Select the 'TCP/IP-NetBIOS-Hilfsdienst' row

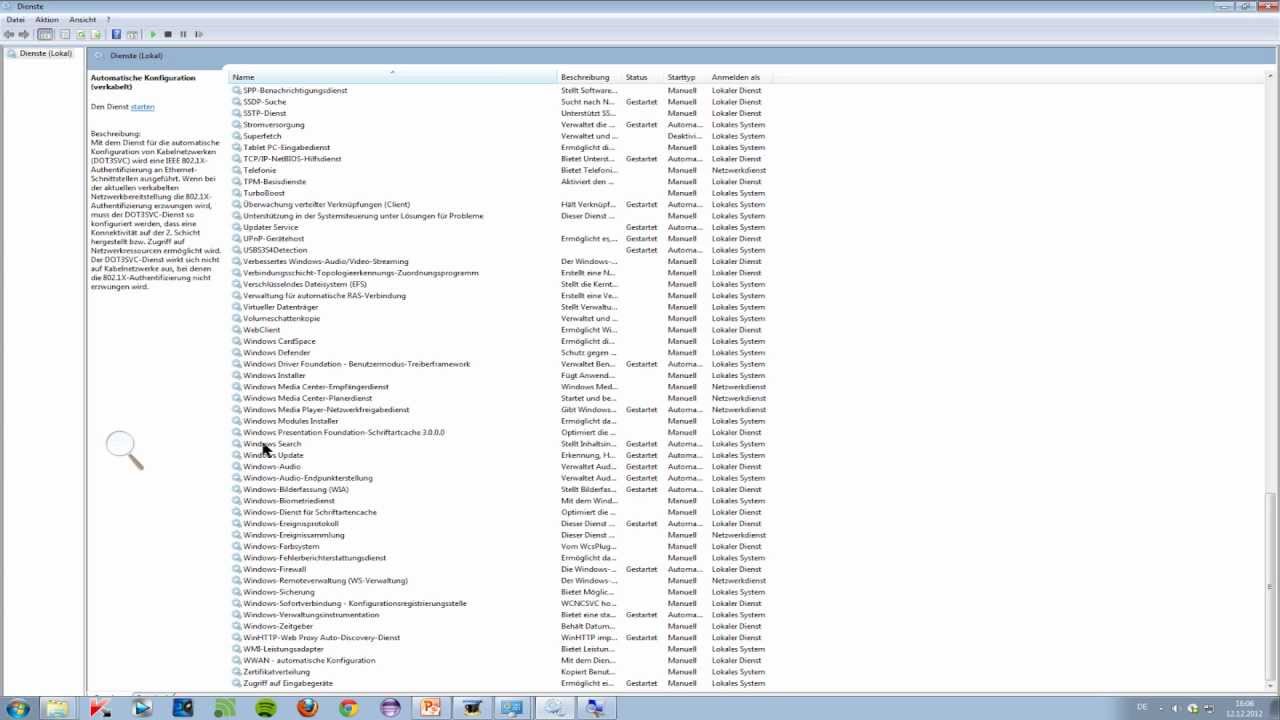pyautogui.click(x=503, y=159)
